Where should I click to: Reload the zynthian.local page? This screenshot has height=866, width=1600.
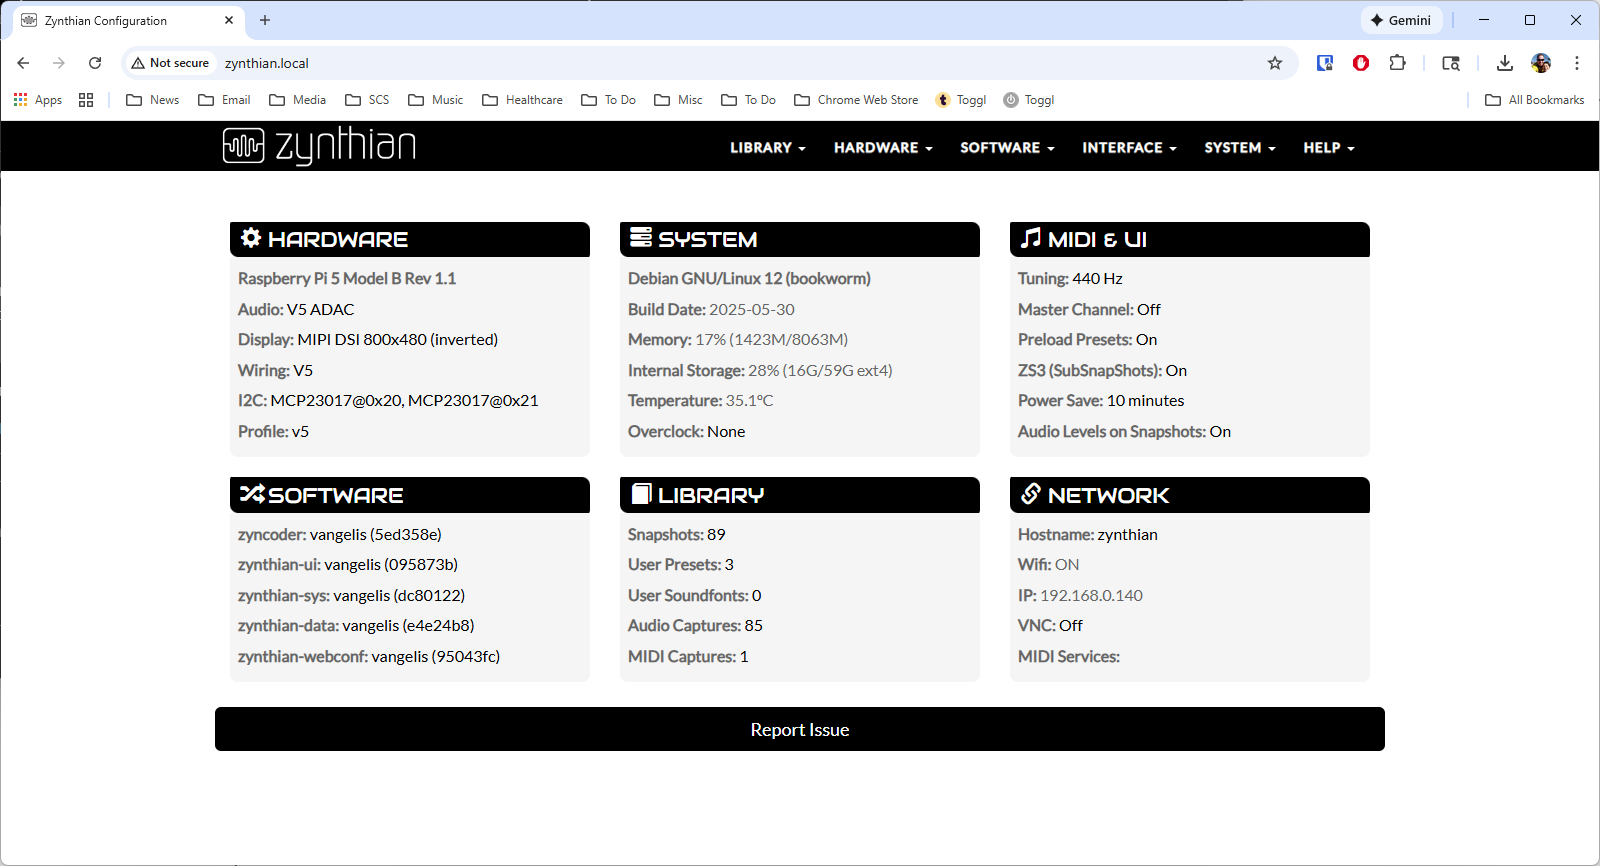click(x=95, y=63)
